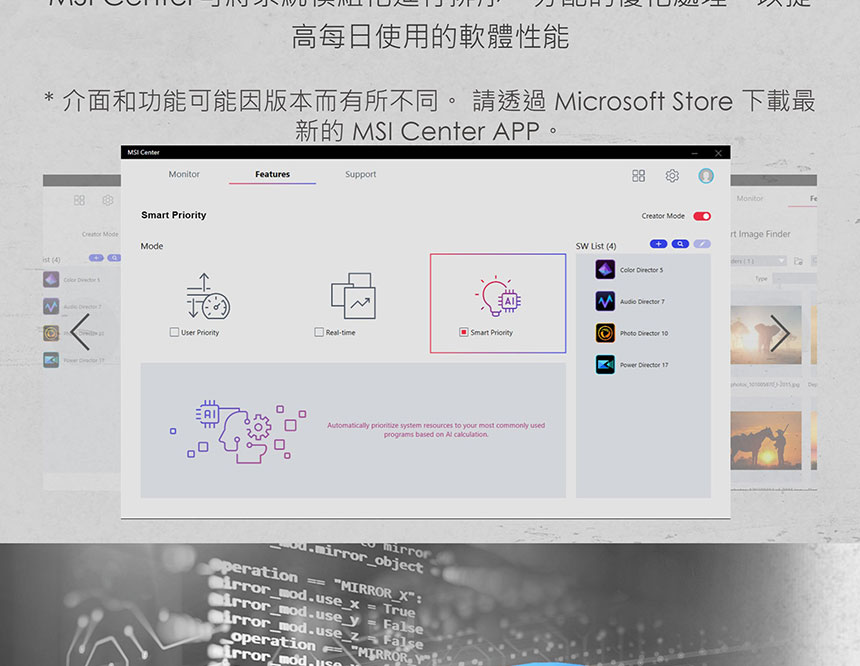Screen dimensions: 860x666
Task: Search the SW List with the magnifier button
Action: (x=680, y=244)
